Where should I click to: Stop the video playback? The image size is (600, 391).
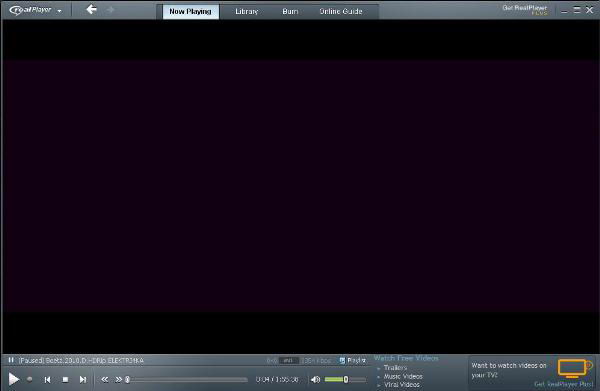tap(65, 380)
